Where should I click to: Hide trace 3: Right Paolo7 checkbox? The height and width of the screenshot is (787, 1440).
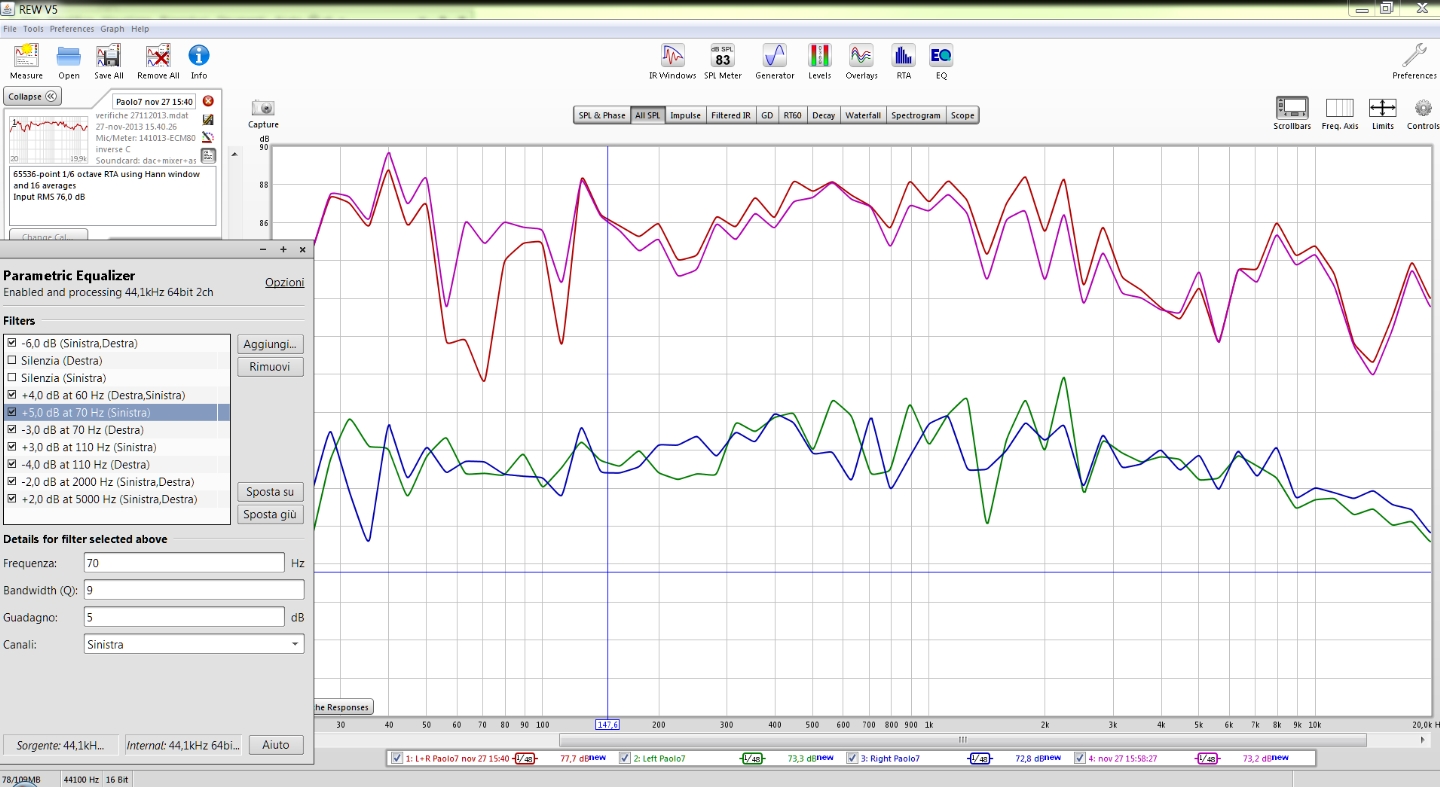pos(853,758)
